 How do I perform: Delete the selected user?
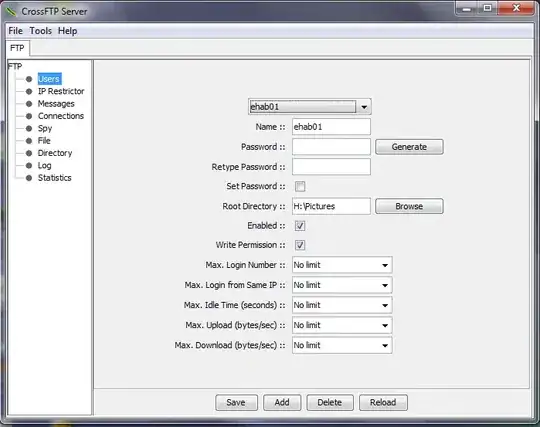tap(330, 403)
